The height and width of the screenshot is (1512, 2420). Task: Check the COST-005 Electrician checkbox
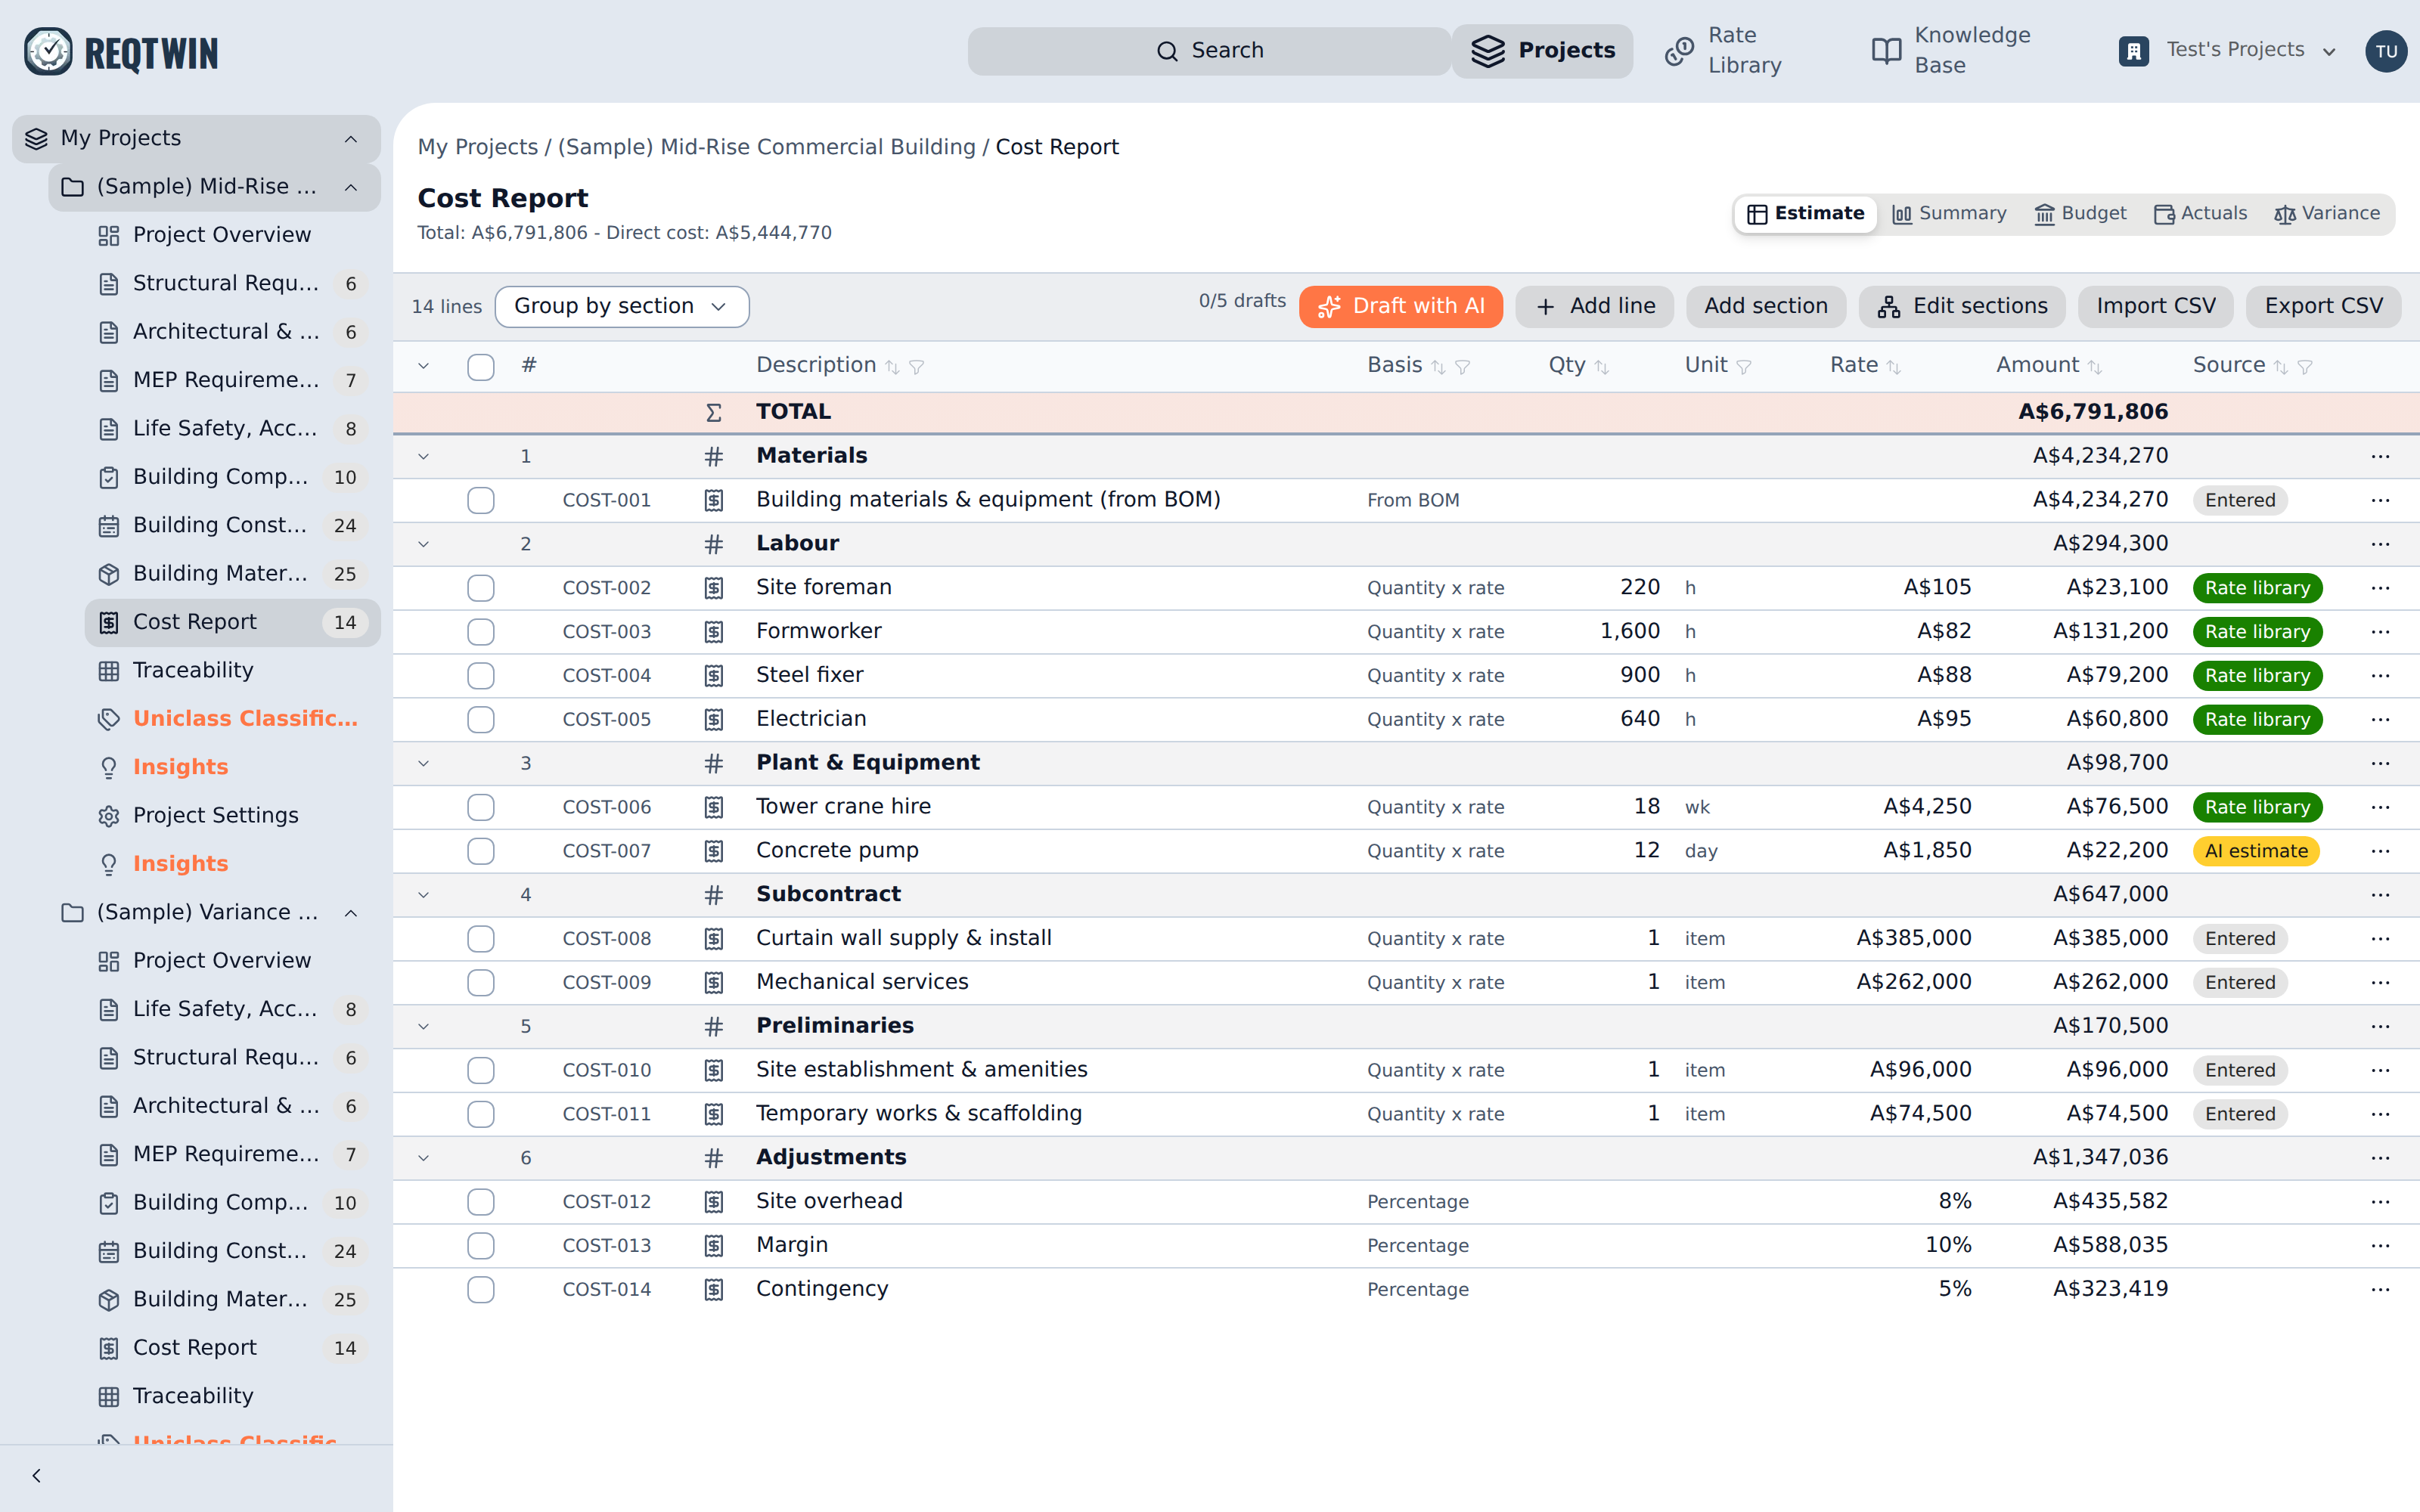point(481,720)
